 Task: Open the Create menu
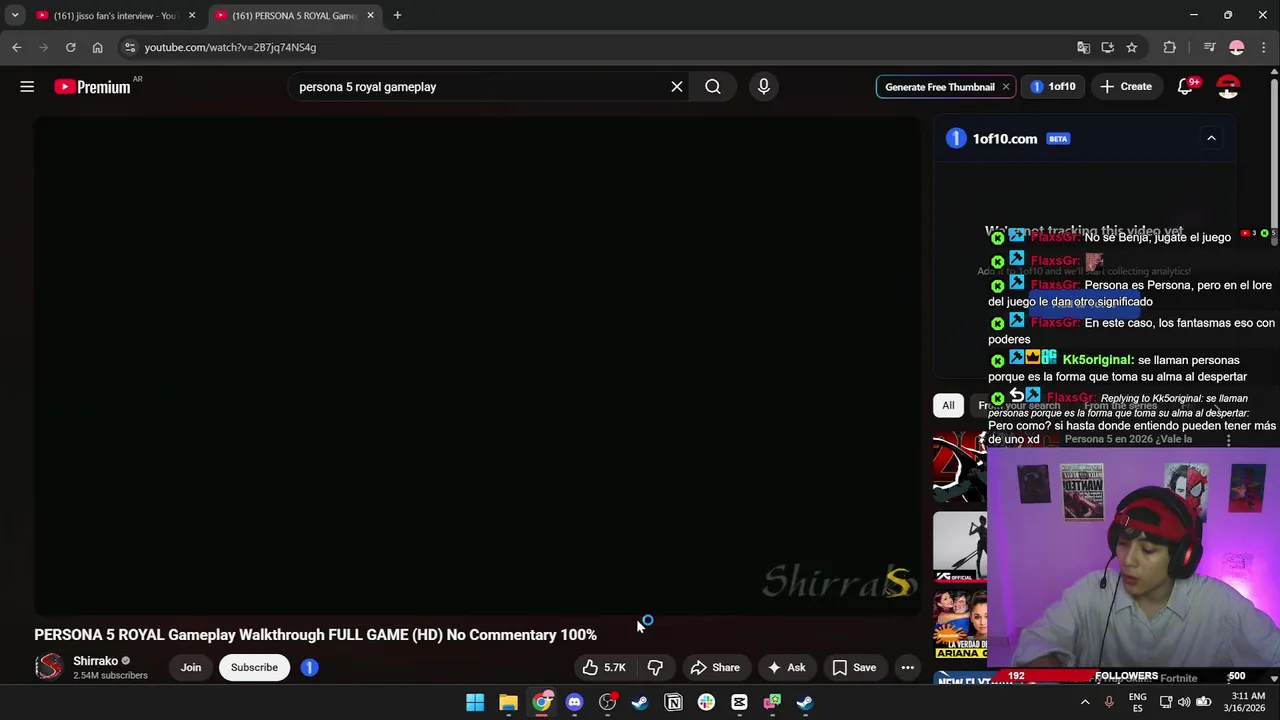(x=1126, y=87)
